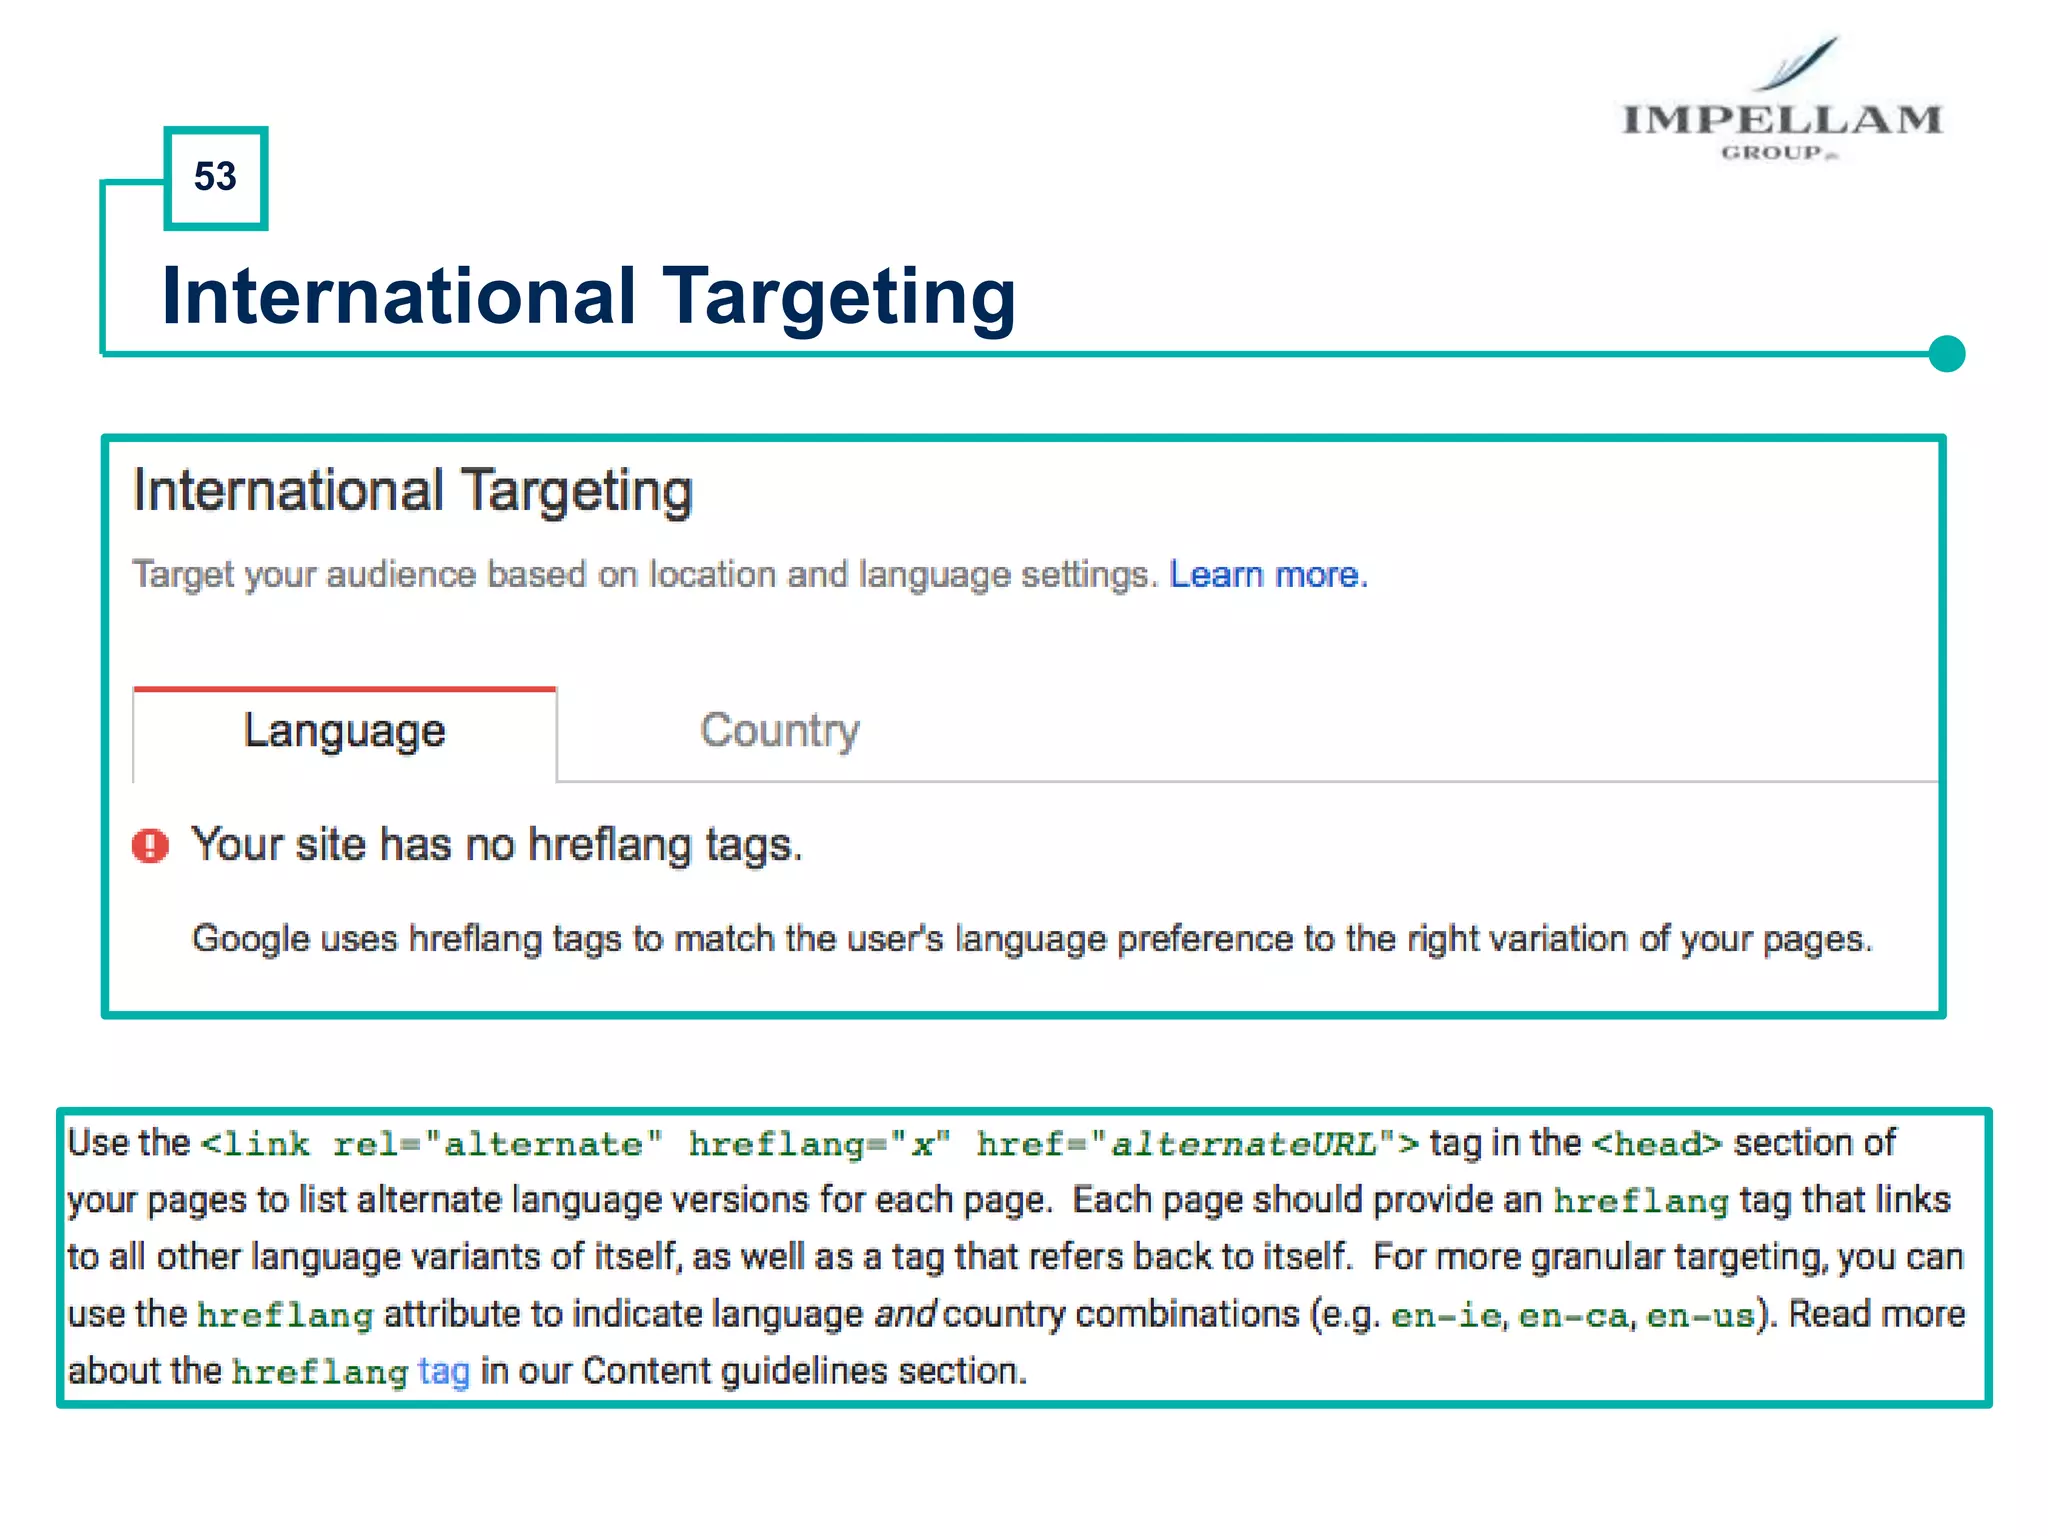Click the 'International Targeting' panel heading
Image resolution: width=2048 pixels, height=1536 pixels.
413,491
